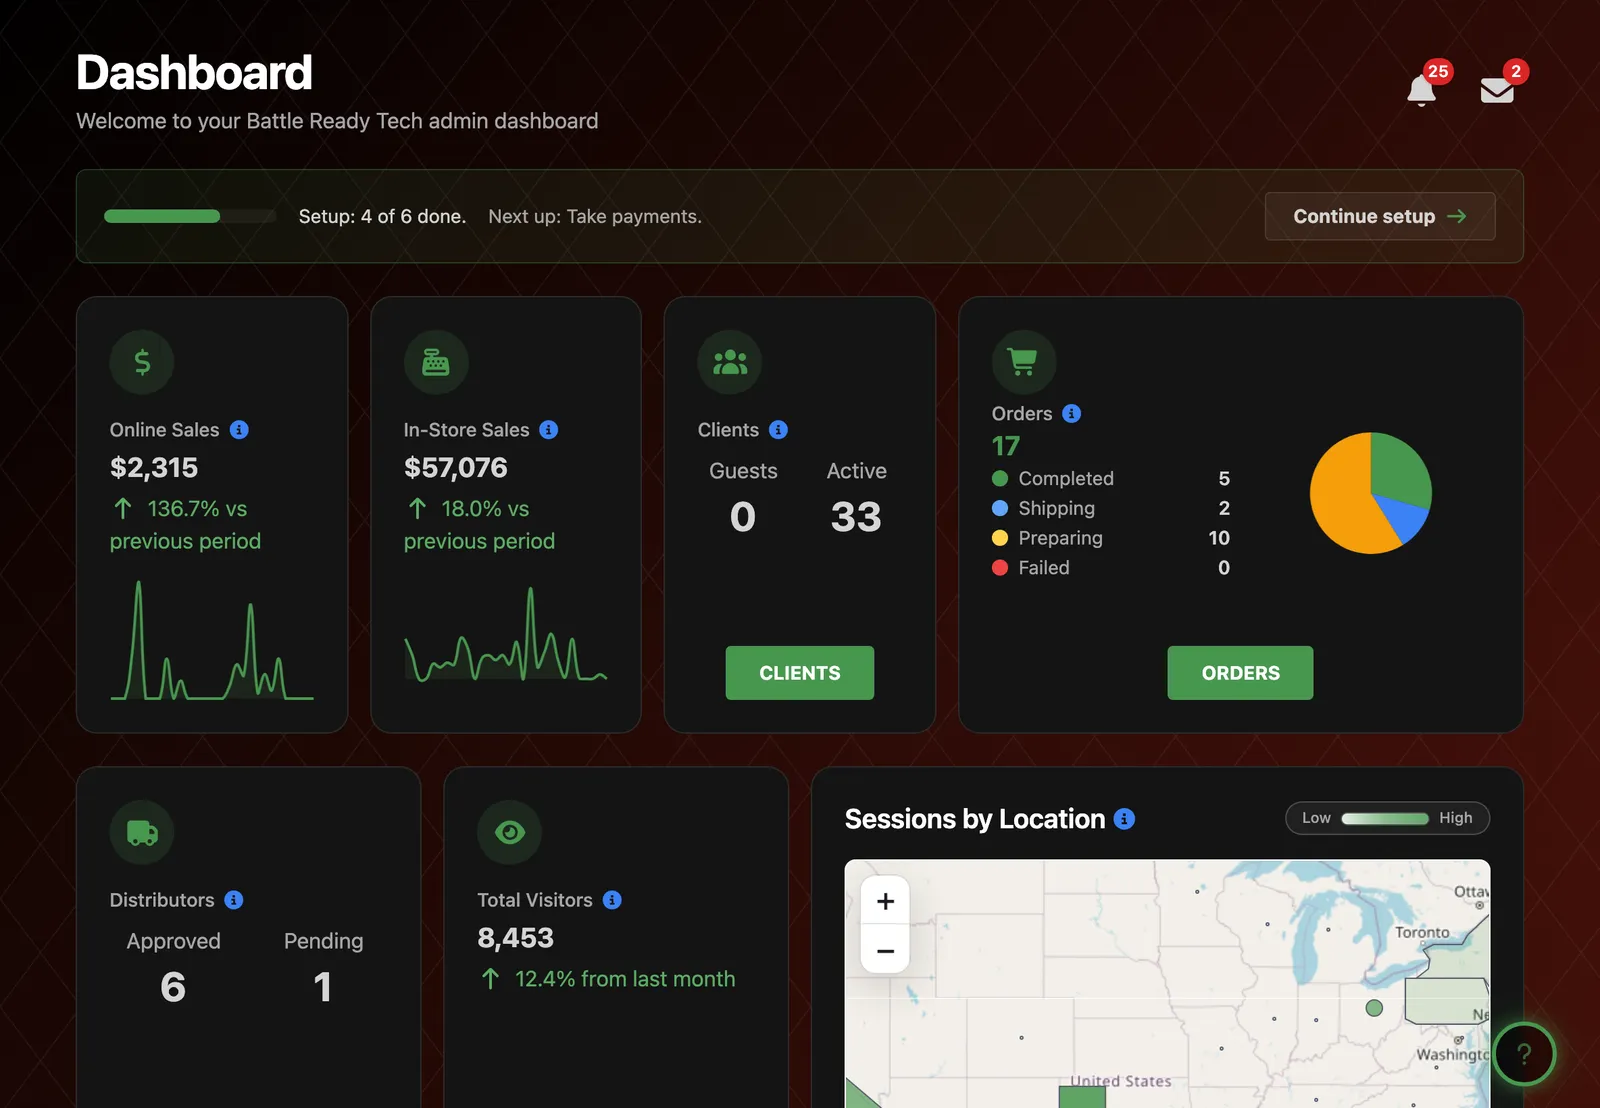Click the setup progress bar
This screenshot has height=1108, width=1600.
[190, 216]
